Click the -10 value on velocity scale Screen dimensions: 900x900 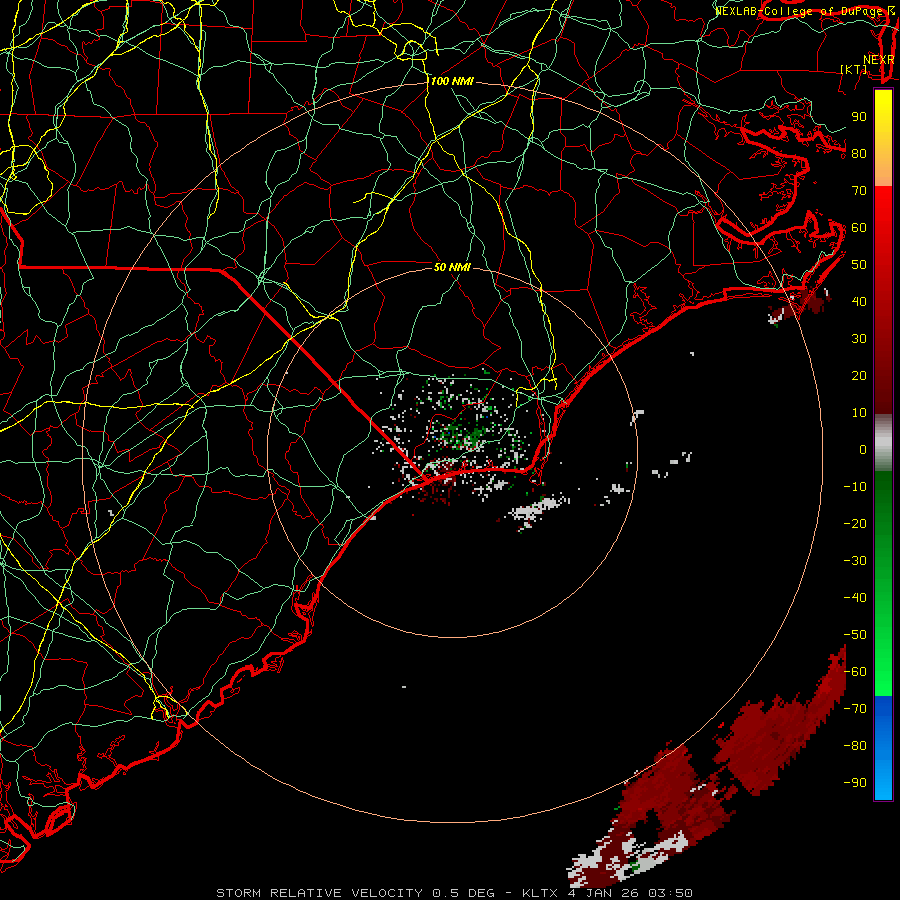coord(855,487)
